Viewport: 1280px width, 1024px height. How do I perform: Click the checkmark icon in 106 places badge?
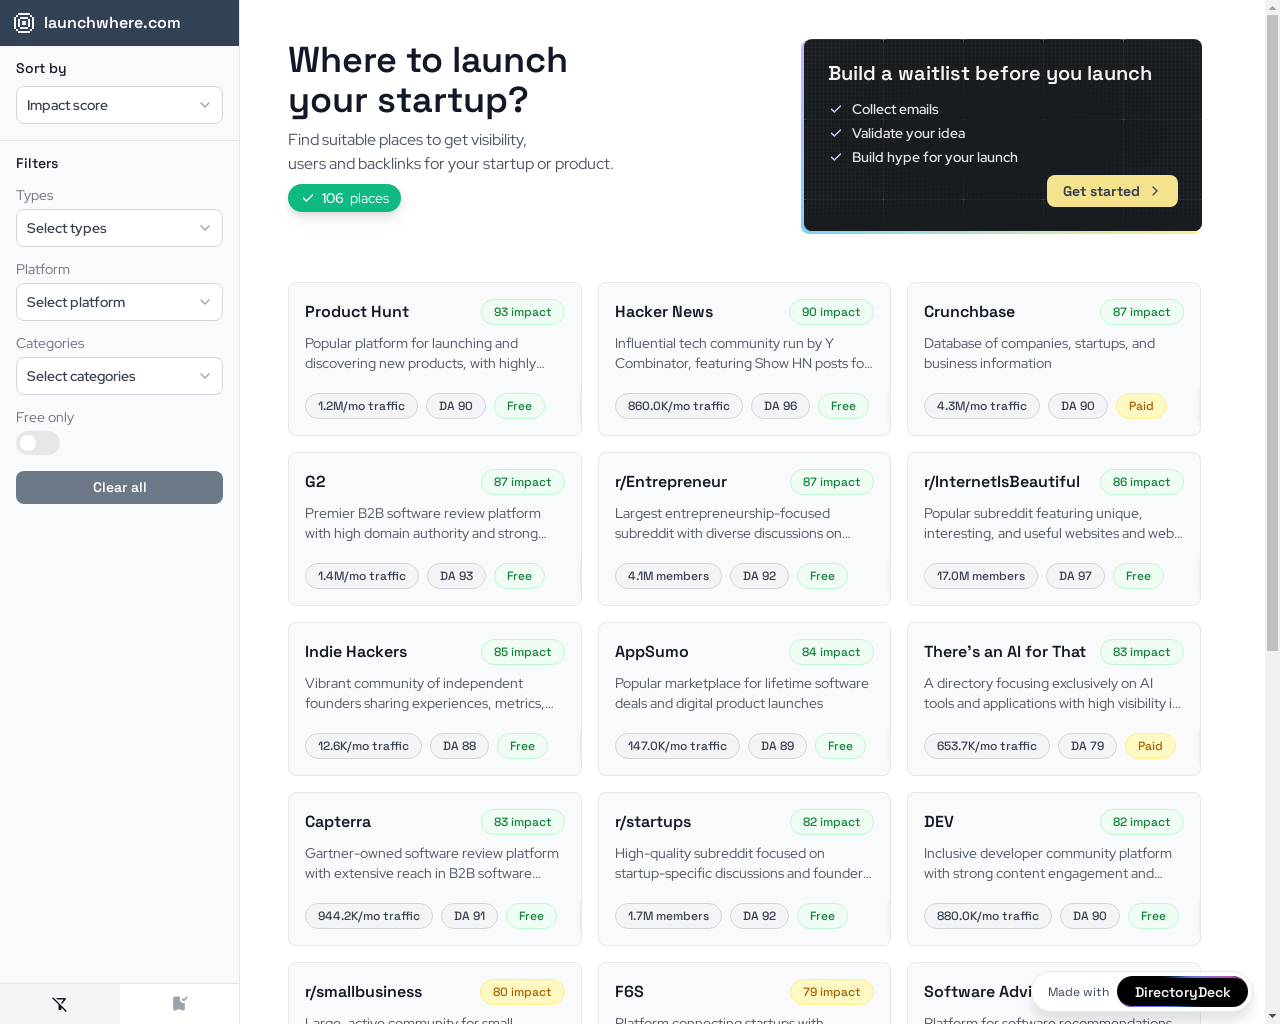click(308, 198)
